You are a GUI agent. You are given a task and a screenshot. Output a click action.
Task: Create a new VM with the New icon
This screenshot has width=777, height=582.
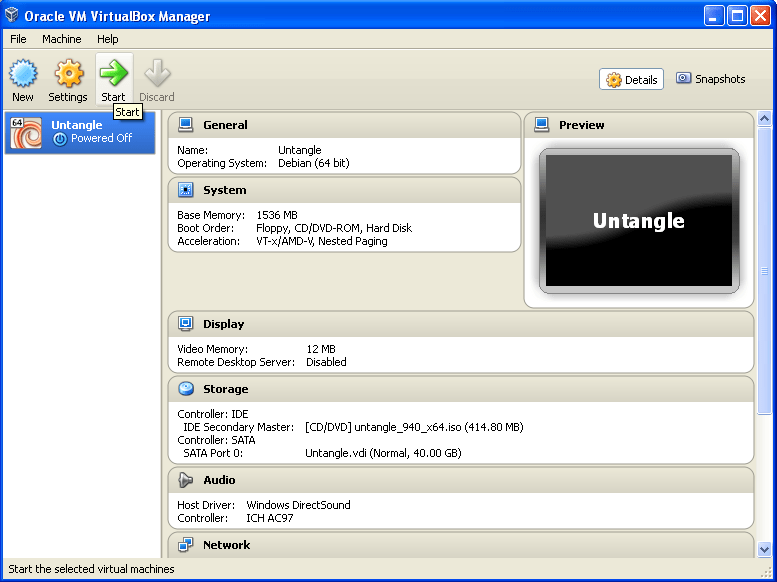pos(23,73)
